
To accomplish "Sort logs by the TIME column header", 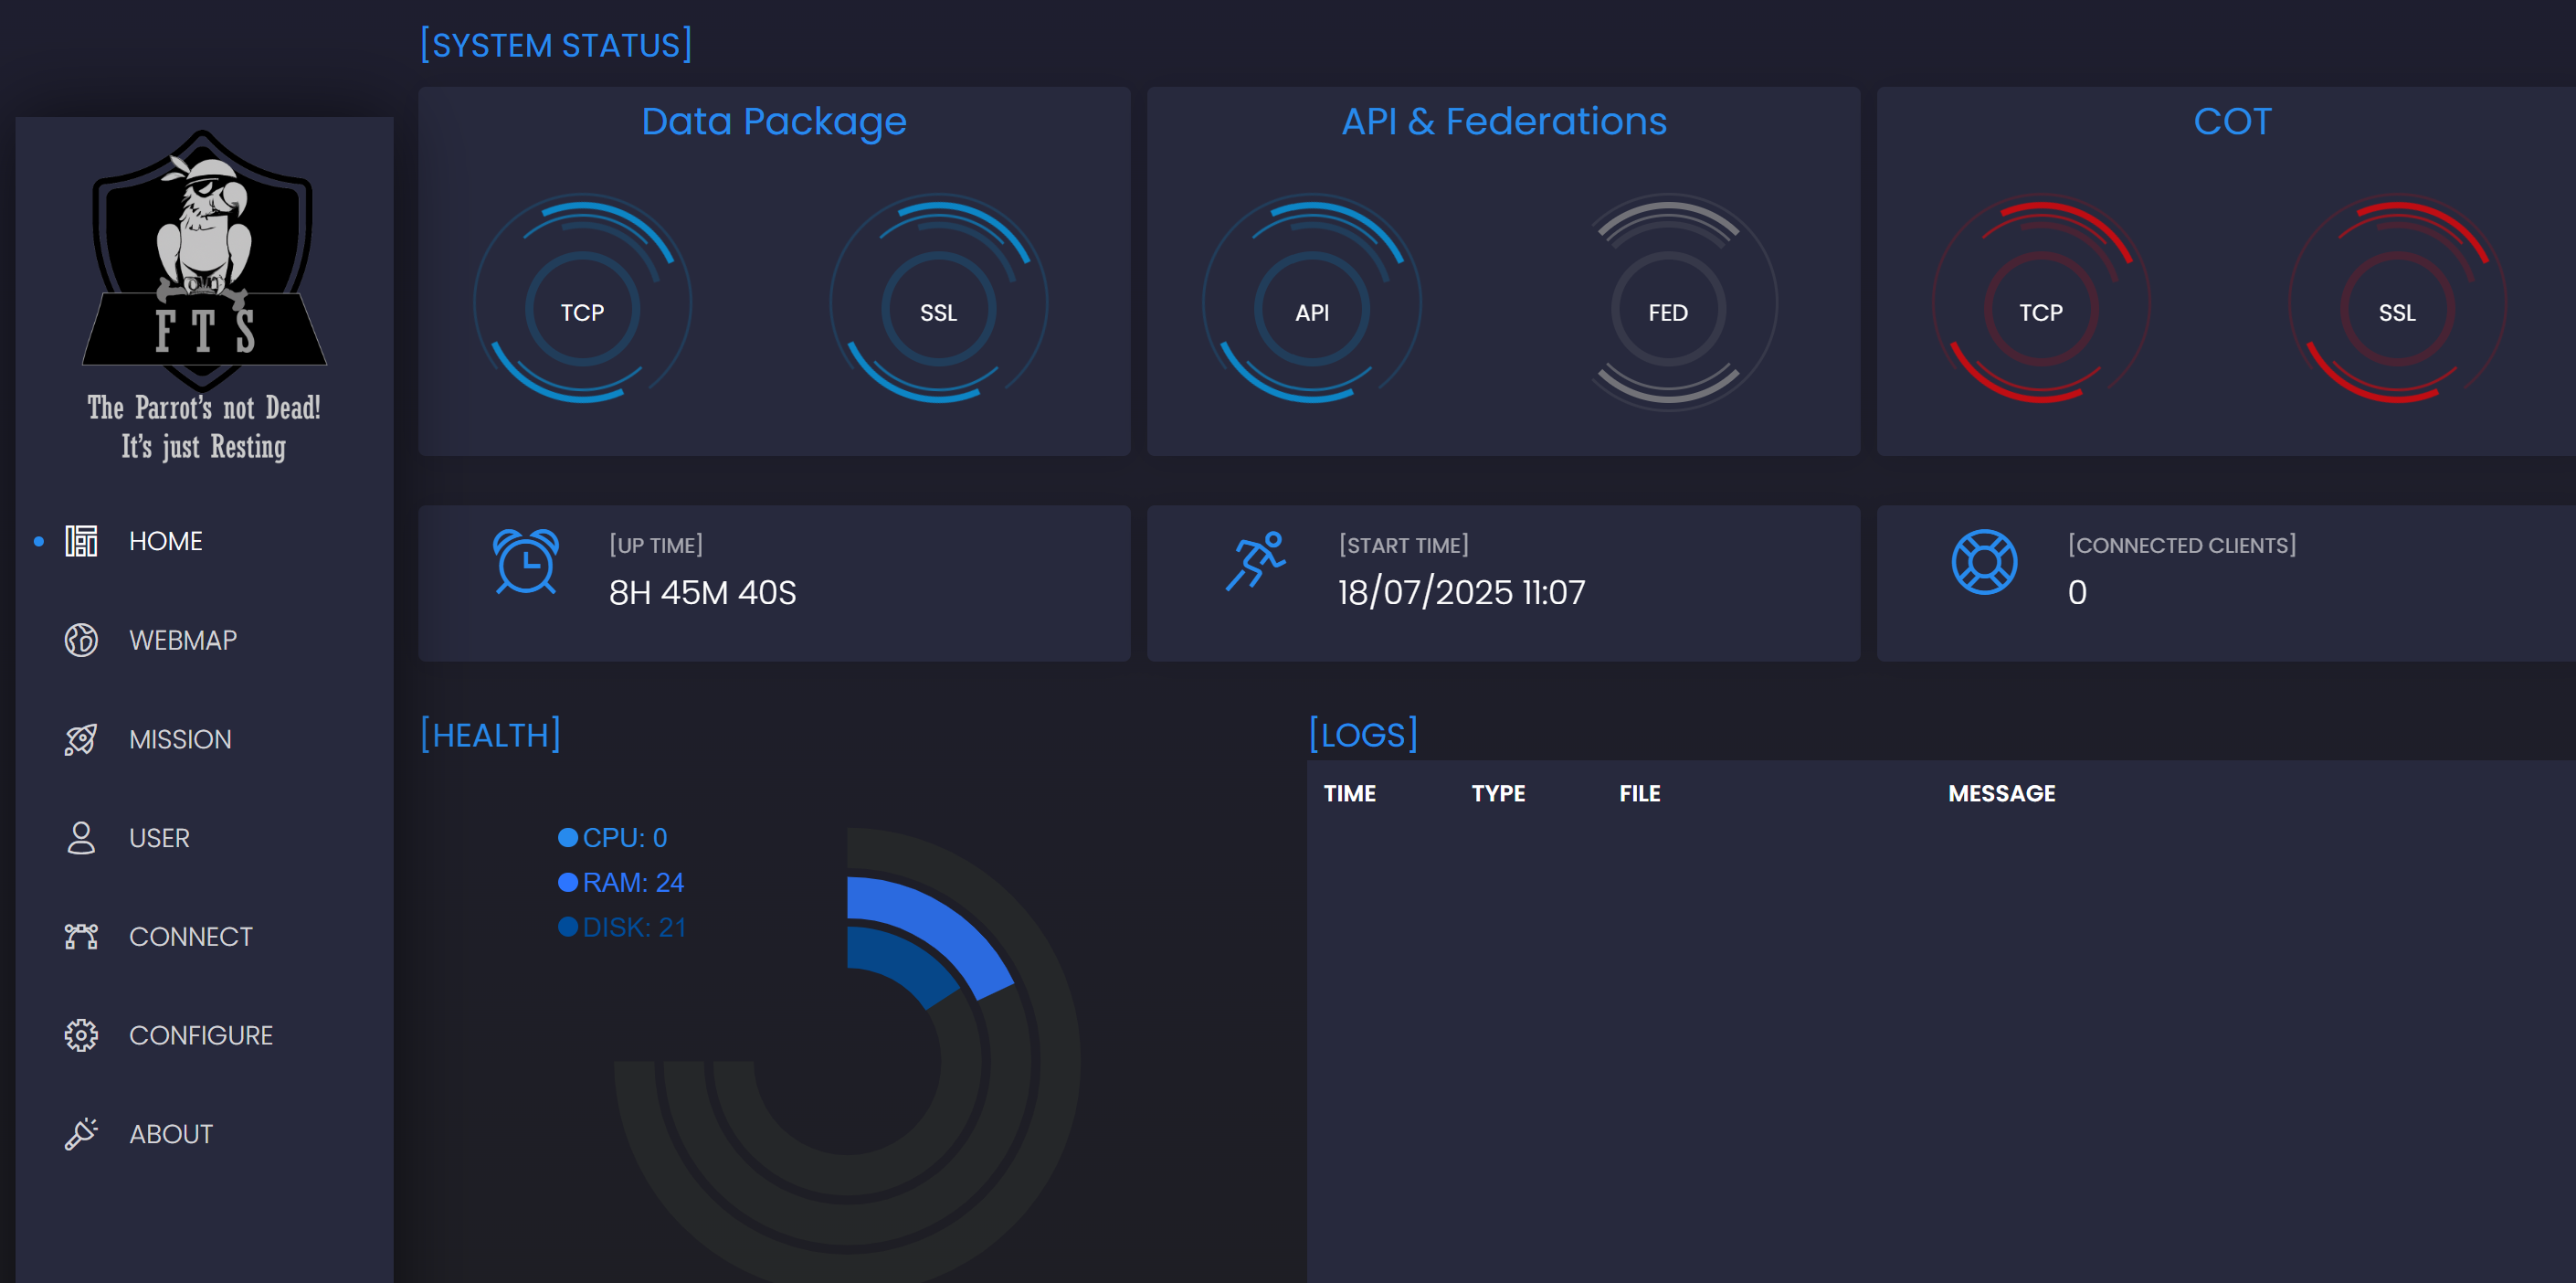I will pos(1349,793).
